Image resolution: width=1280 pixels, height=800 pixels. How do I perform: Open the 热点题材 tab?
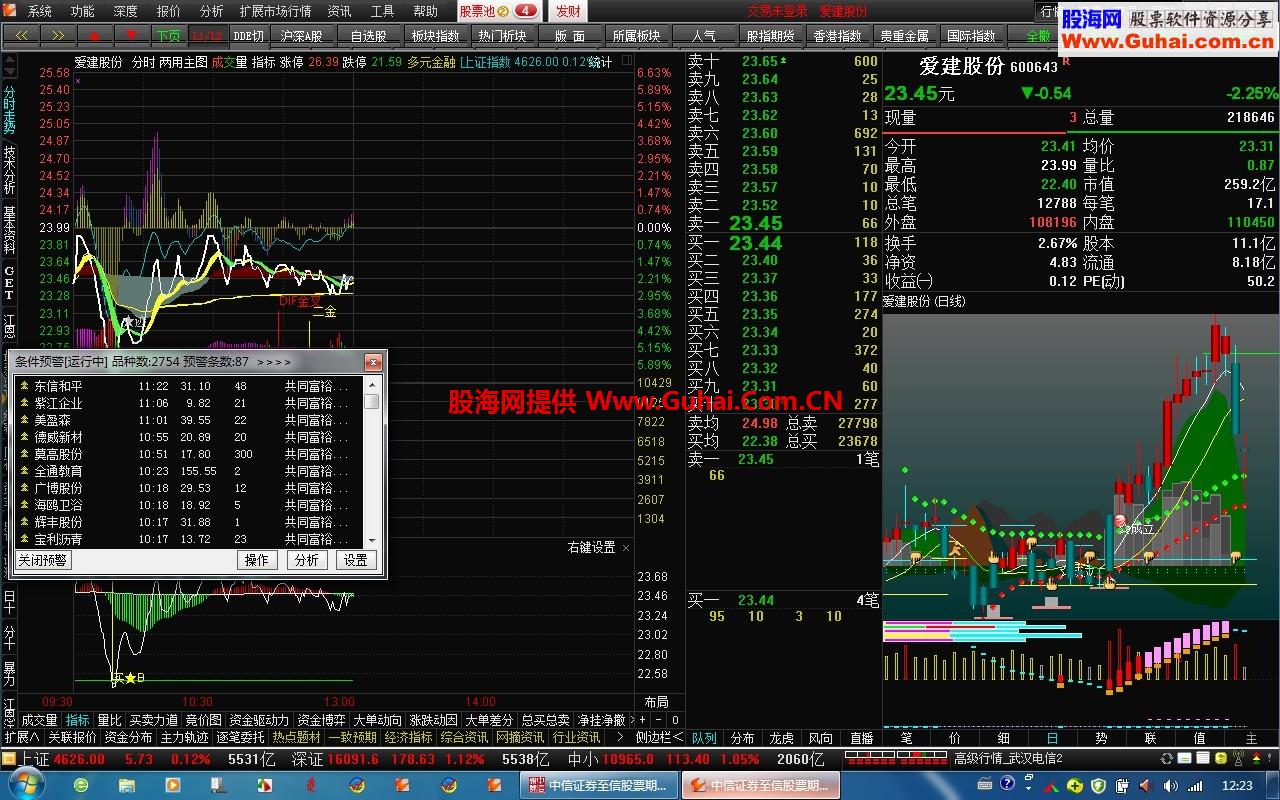[297, 737]
